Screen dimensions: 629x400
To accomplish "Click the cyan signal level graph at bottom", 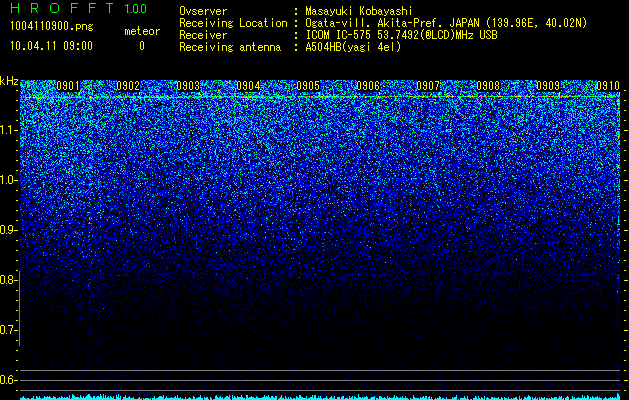I will [x=320, y=397].
